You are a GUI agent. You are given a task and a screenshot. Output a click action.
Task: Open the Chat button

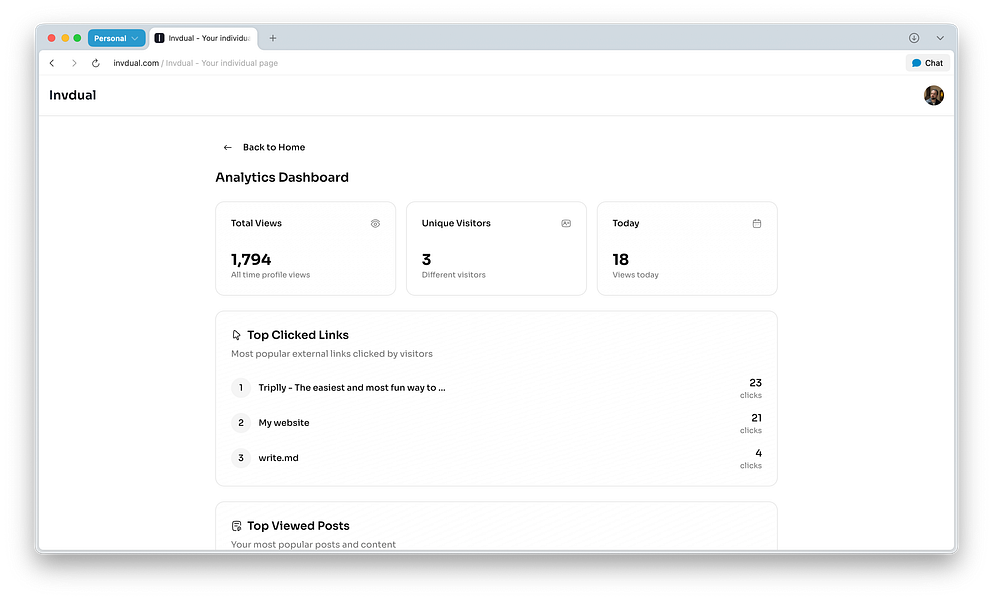pos(927,63)
